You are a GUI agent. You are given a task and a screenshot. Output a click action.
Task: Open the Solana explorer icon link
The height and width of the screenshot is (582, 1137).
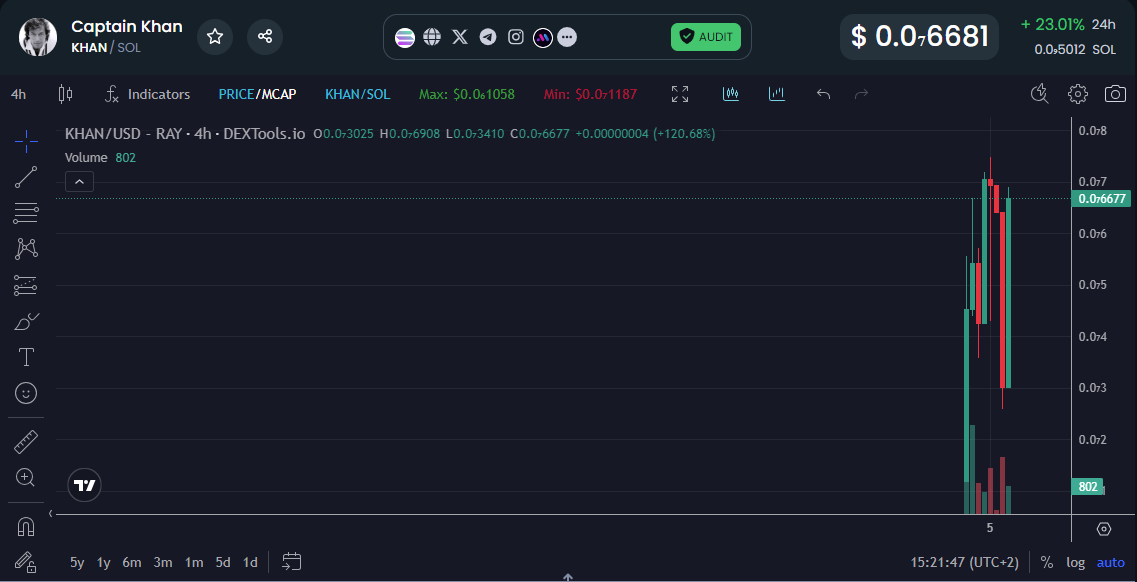pyautogui.click(x=405, y=37)
